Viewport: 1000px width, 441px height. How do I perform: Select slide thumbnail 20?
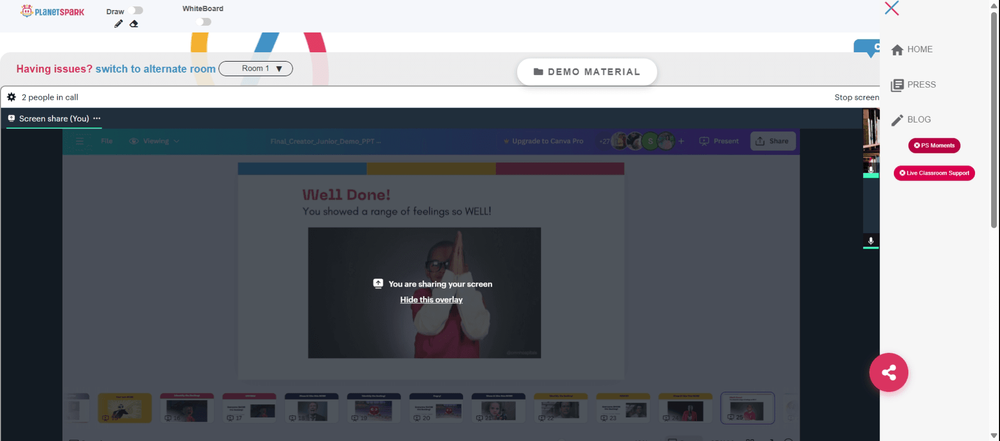coord(436,408)
